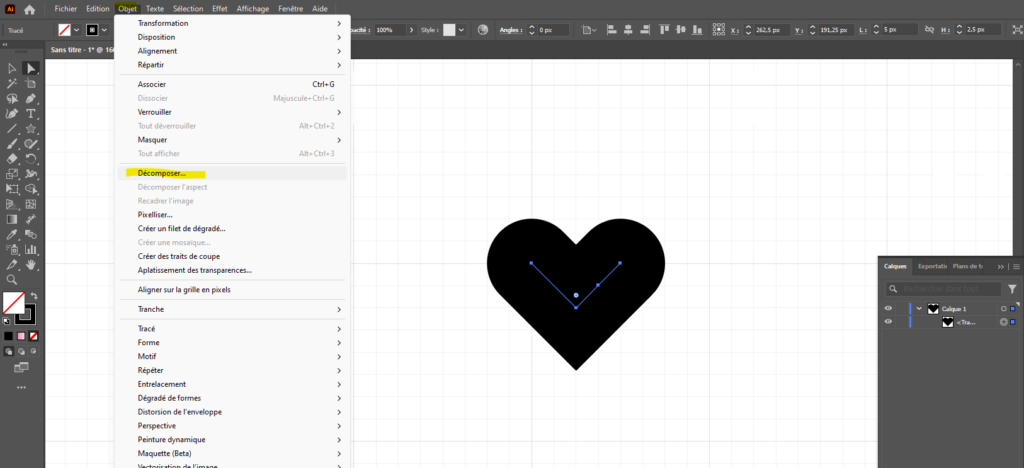1024x468 pixels.
Task: Switch to the Exportation tab
Action: click(932, 266)
